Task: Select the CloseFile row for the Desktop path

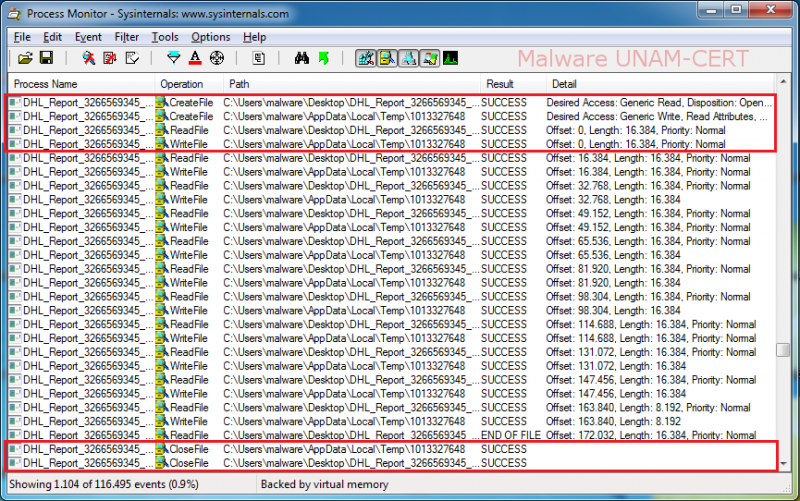Action: click(x=391, y=463)
